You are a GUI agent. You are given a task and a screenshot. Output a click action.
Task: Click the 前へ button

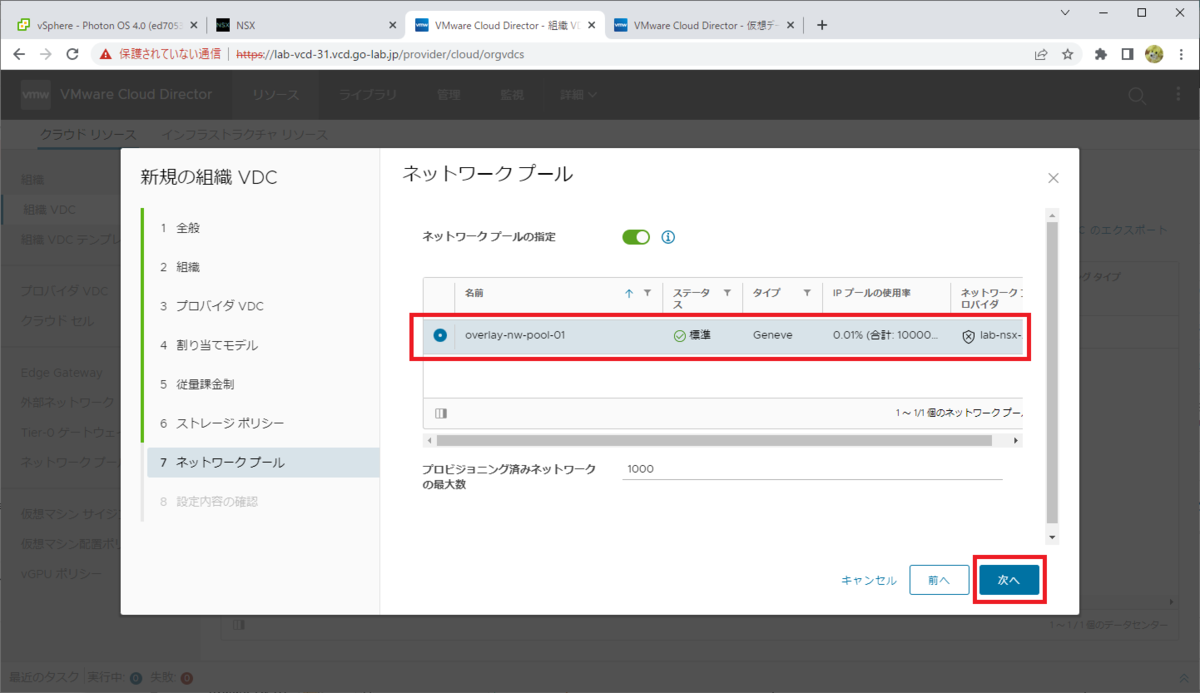[939, 580]
